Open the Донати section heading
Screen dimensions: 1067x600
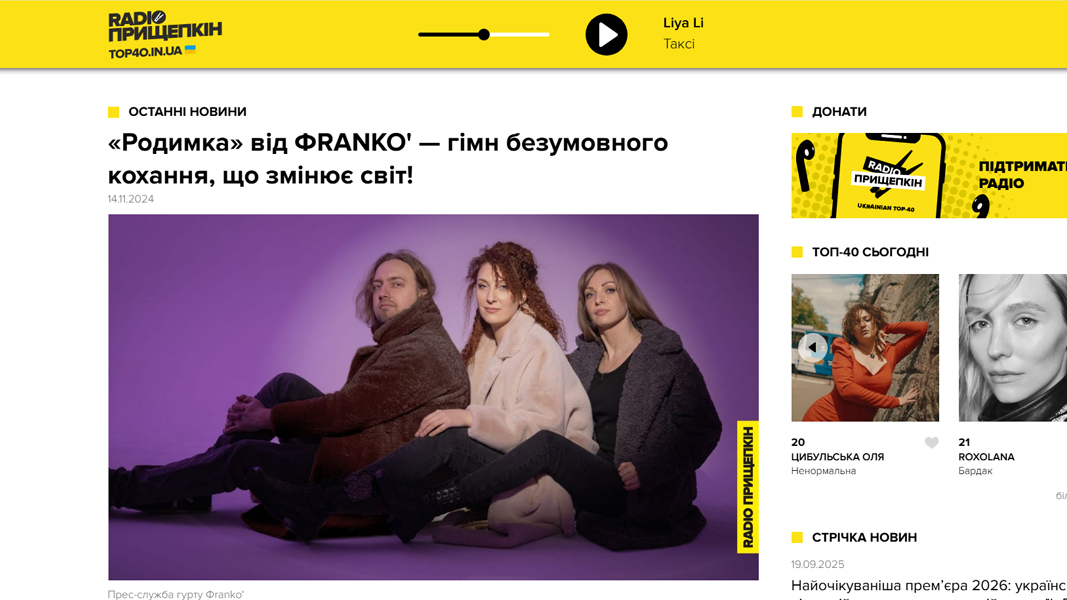click(839, 112)
